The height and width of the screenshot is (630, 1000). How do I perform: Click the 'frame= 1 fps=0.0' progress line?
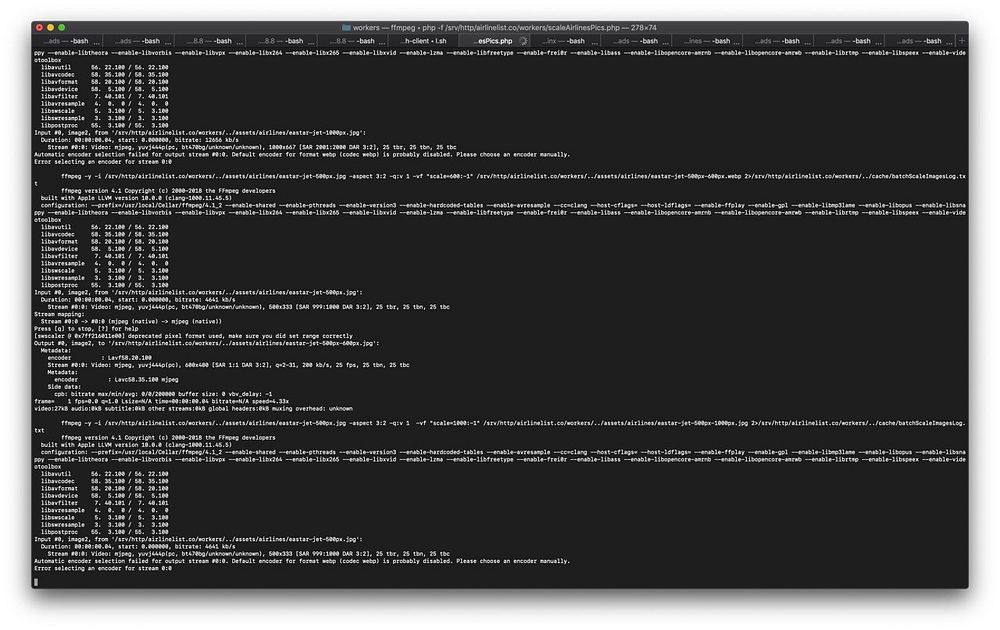click(161, 402)
